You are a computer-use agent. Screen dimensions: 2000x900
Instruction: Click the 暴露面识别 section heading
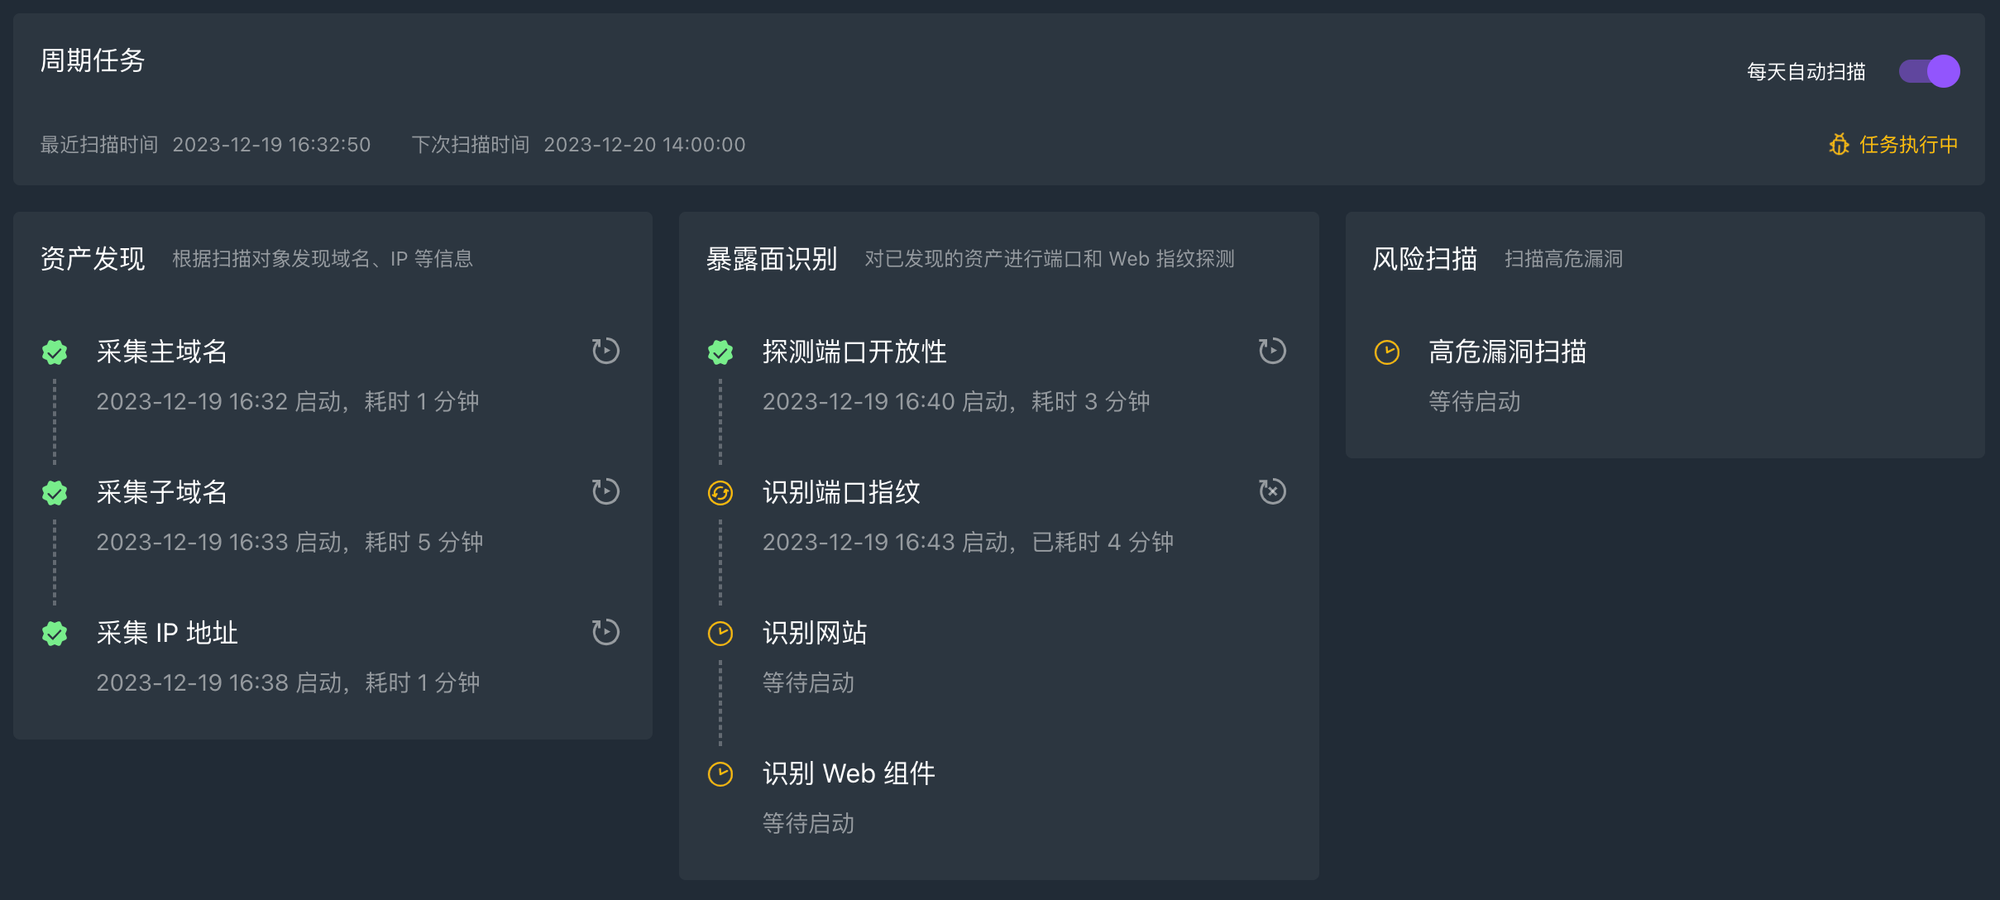771,259
